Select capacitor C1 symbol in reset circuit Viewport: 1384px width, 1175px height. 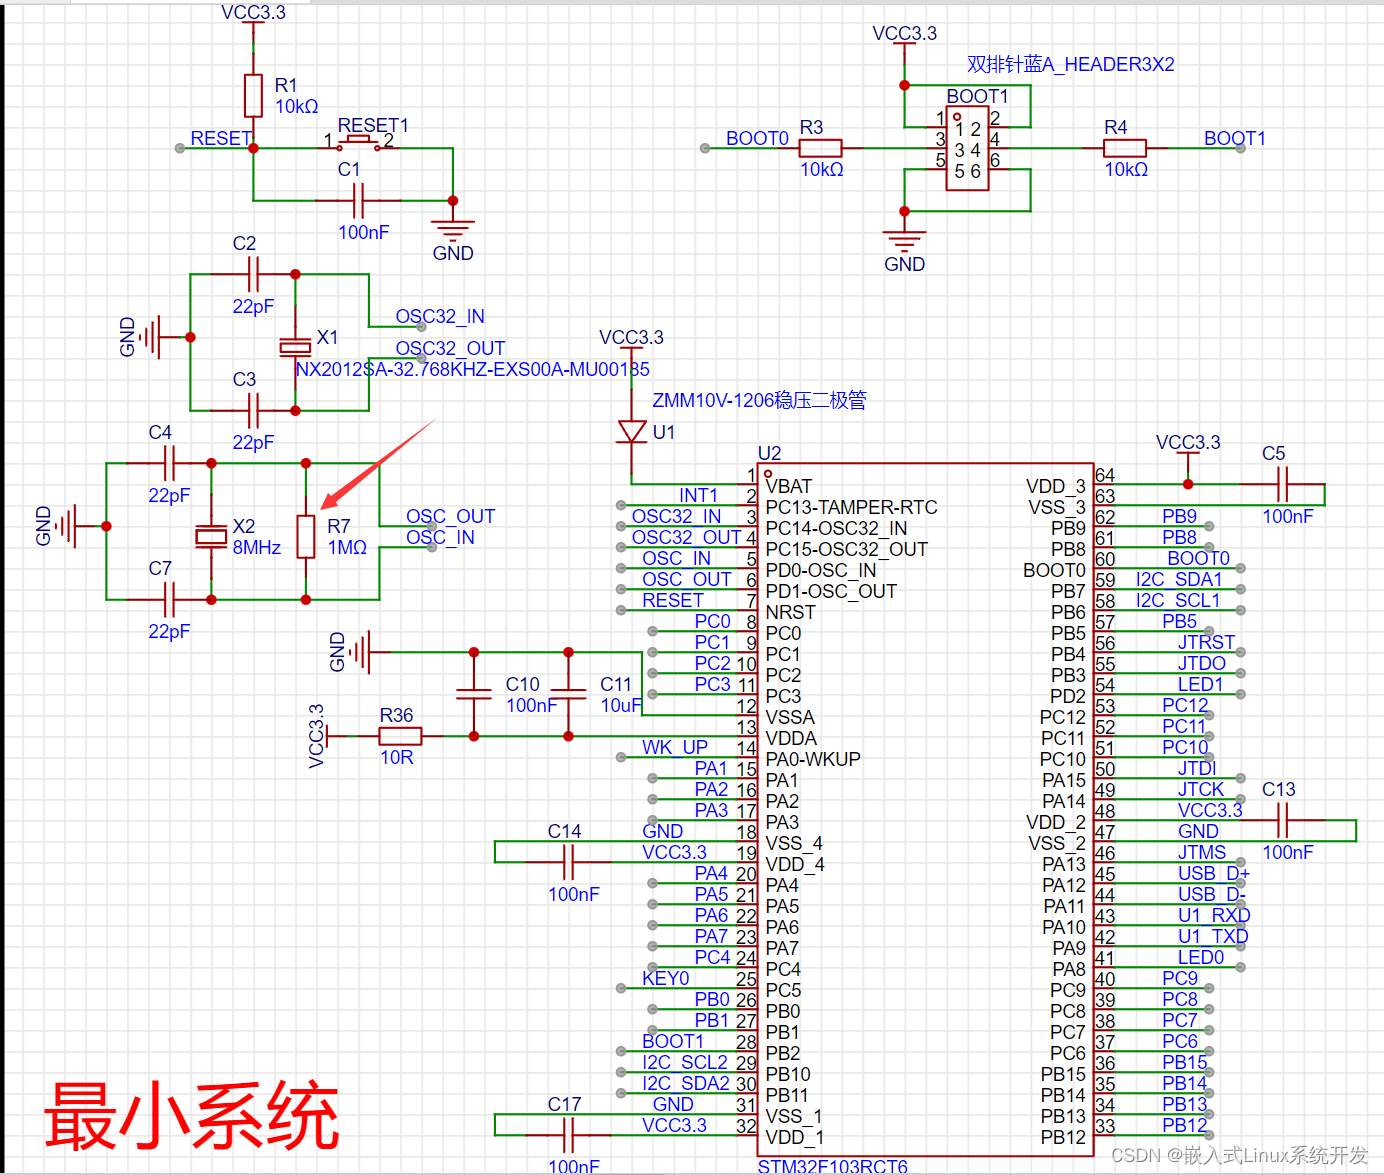click(358, 200)
